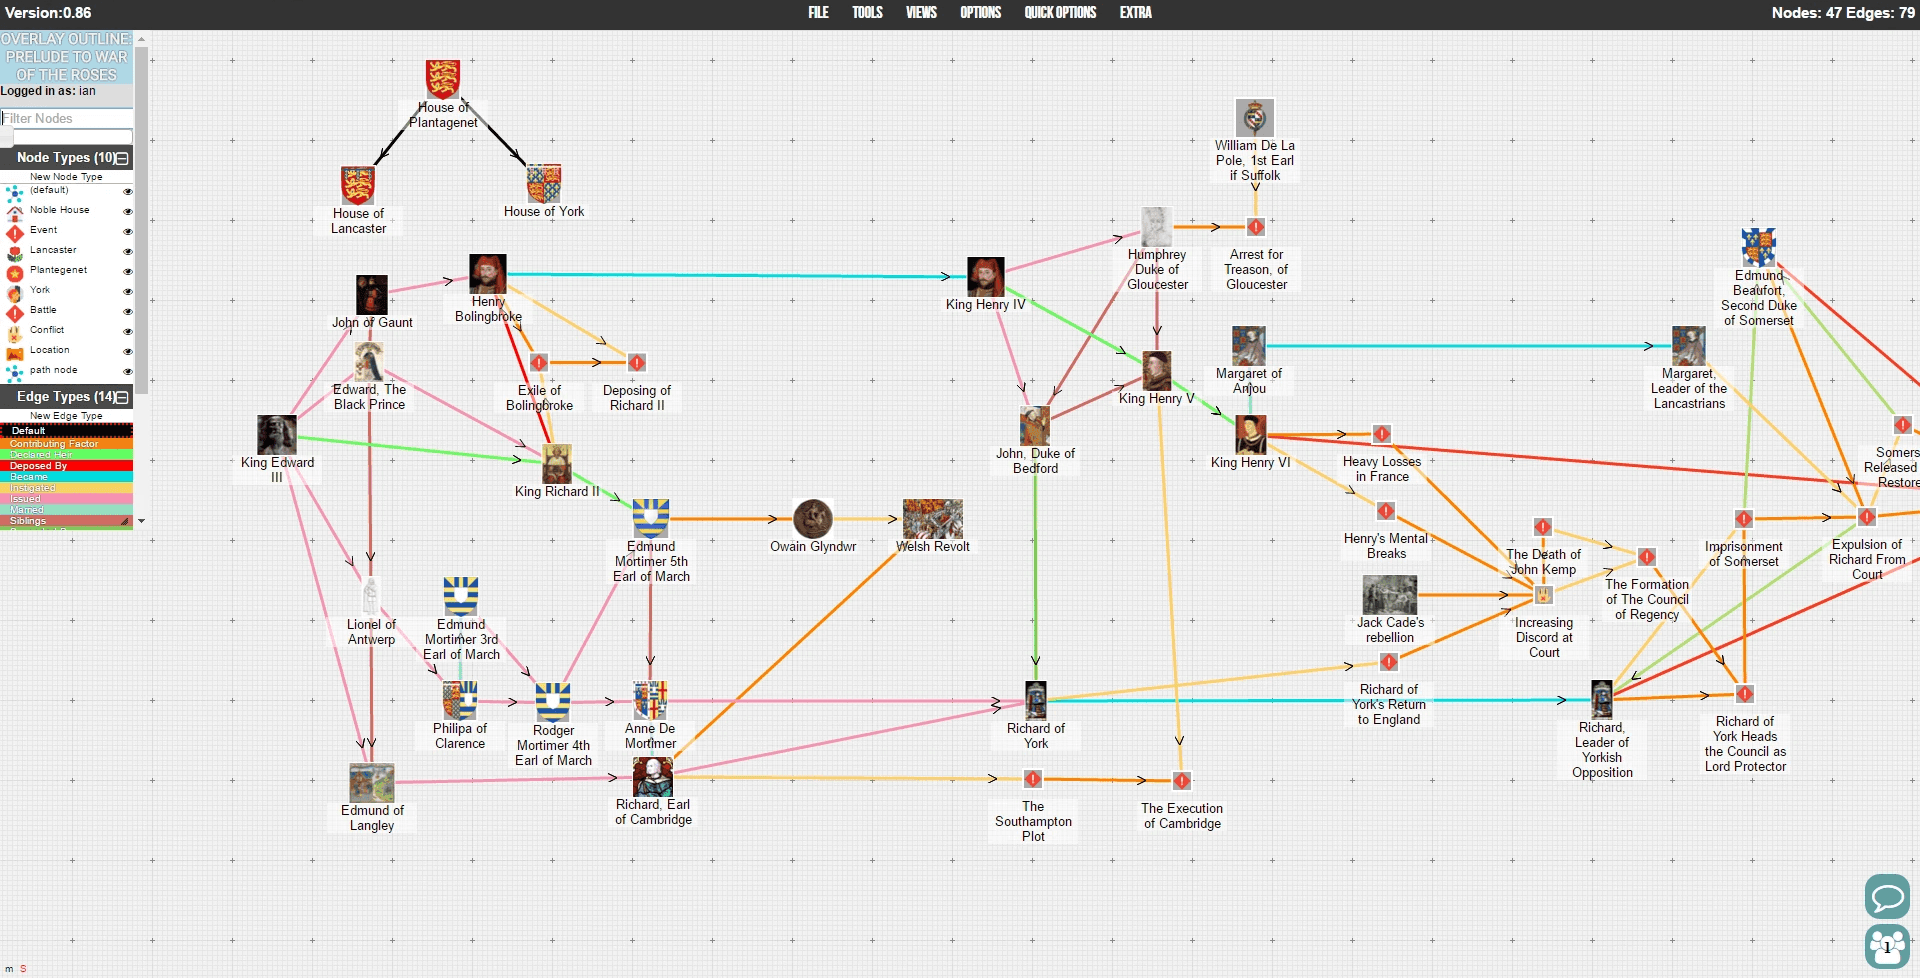Screen dimensions: 1920x978
Task: Hide the path node type
Action: pos(127,371)
